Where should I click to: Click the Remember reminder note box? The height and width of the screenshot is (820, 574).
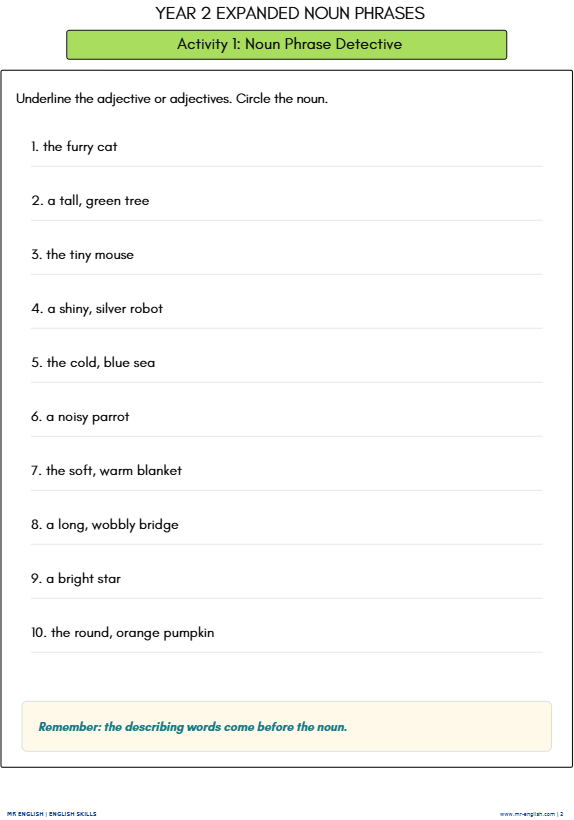point(286,727)
